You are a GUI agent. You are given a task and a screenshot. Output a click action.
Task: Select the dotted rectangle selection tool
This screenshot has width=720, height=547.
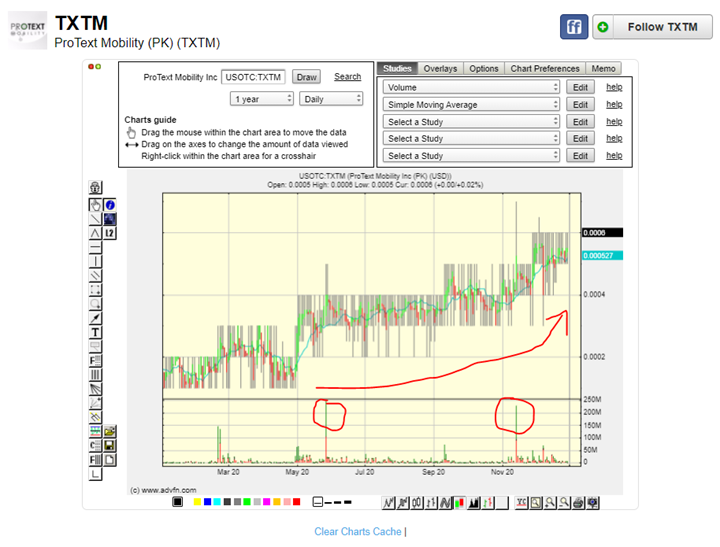coord(95,290)
